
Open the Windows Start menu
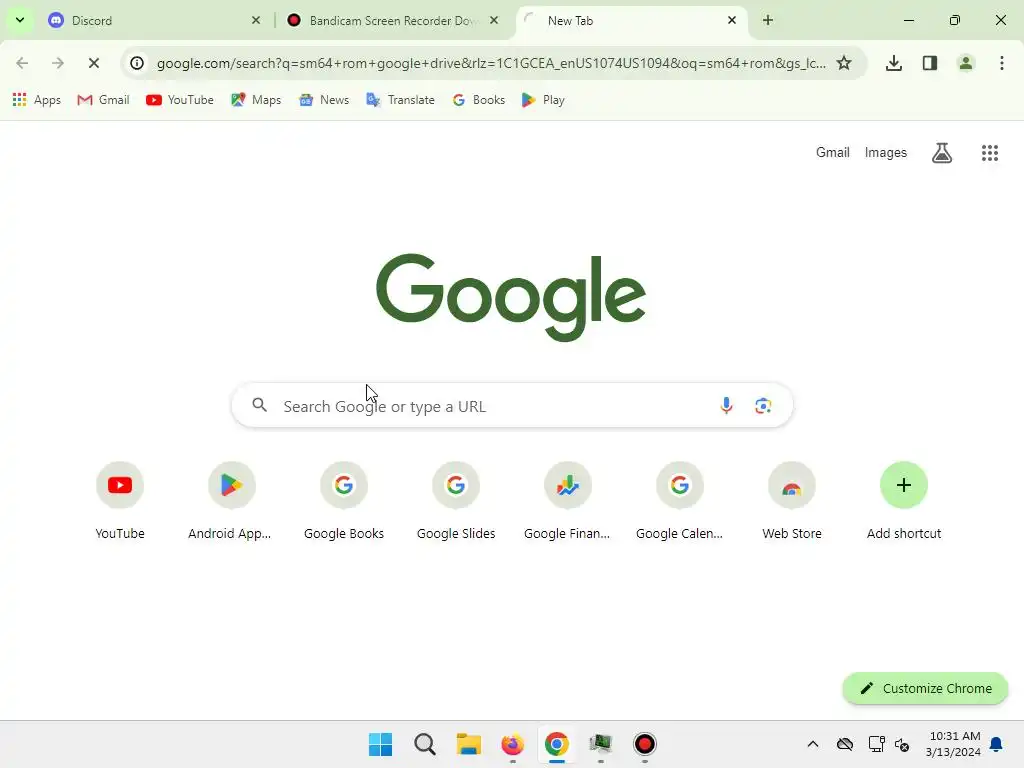point(380,744)
